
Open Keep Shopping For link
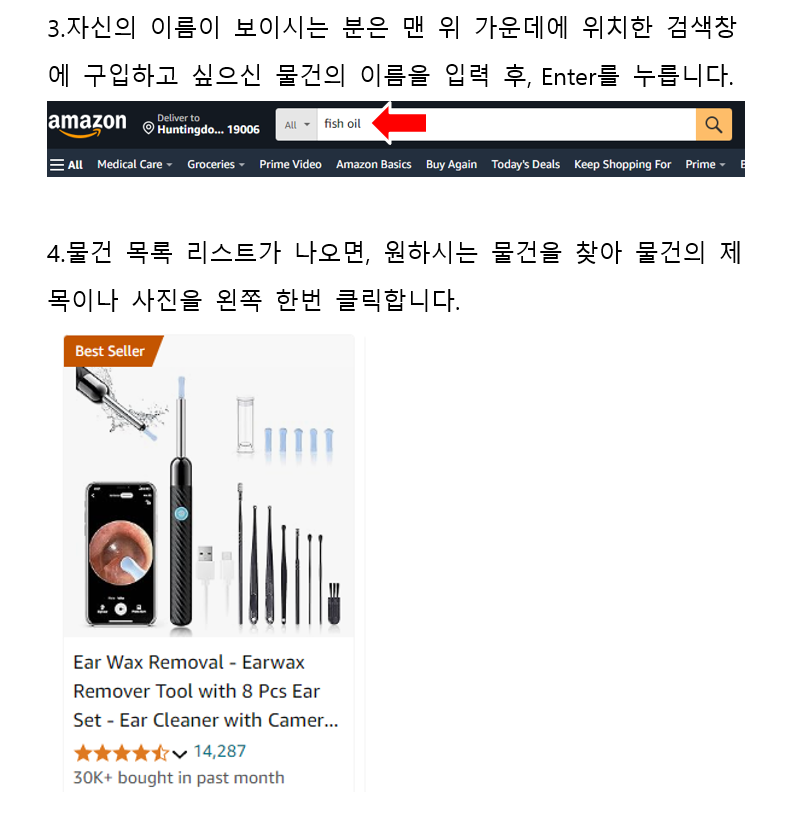pyautogui.click(x=622, y=164)
